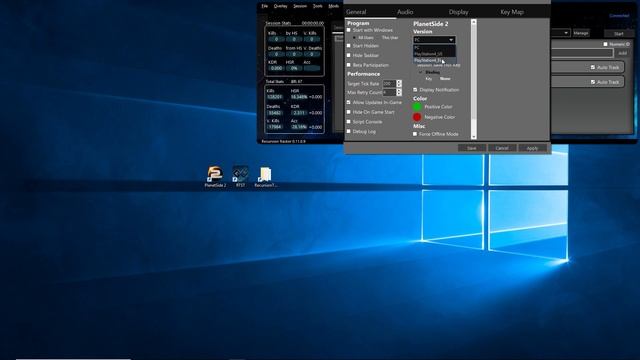Viewport: 640px width, 360px height.
Task: Pick the red Negative Color swatch
Action: pyautogui.click(x=417, y=117)
